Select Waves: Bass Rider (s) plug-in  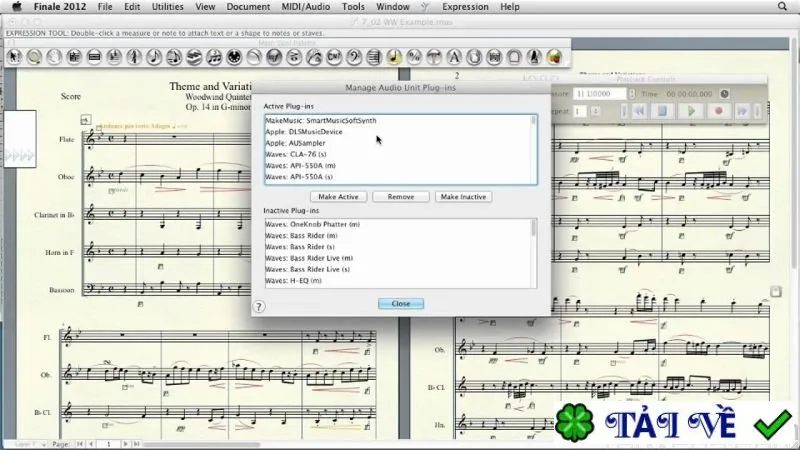point(398,246)
